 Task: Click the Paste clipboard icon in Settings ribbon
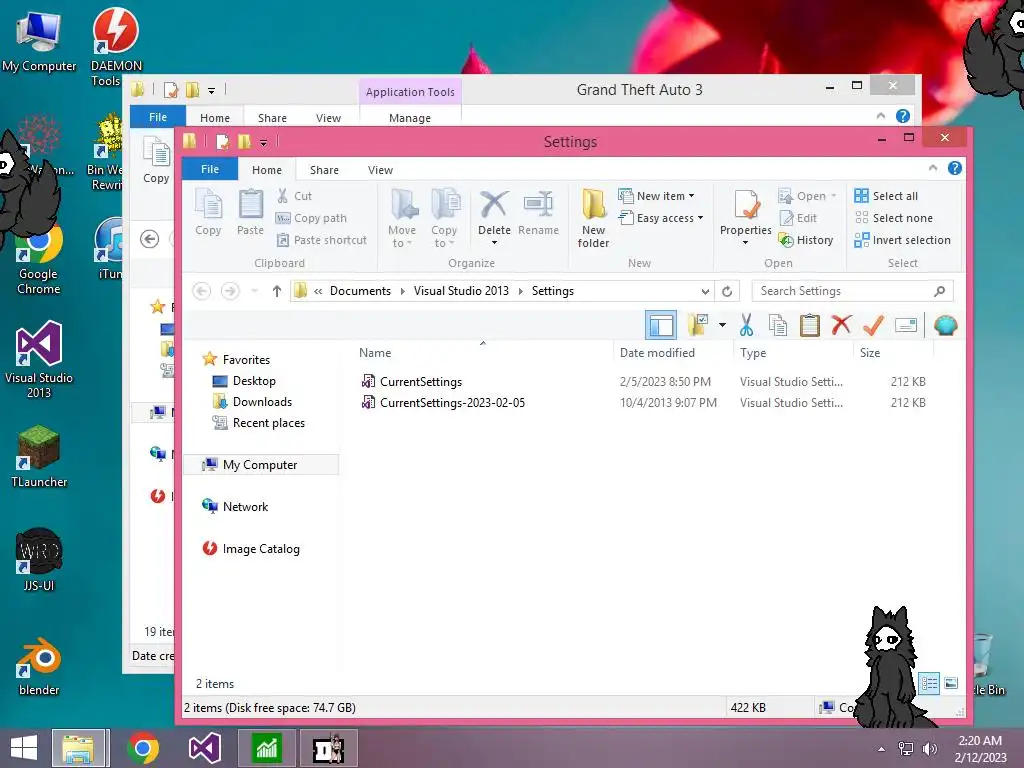pos(250,212)
